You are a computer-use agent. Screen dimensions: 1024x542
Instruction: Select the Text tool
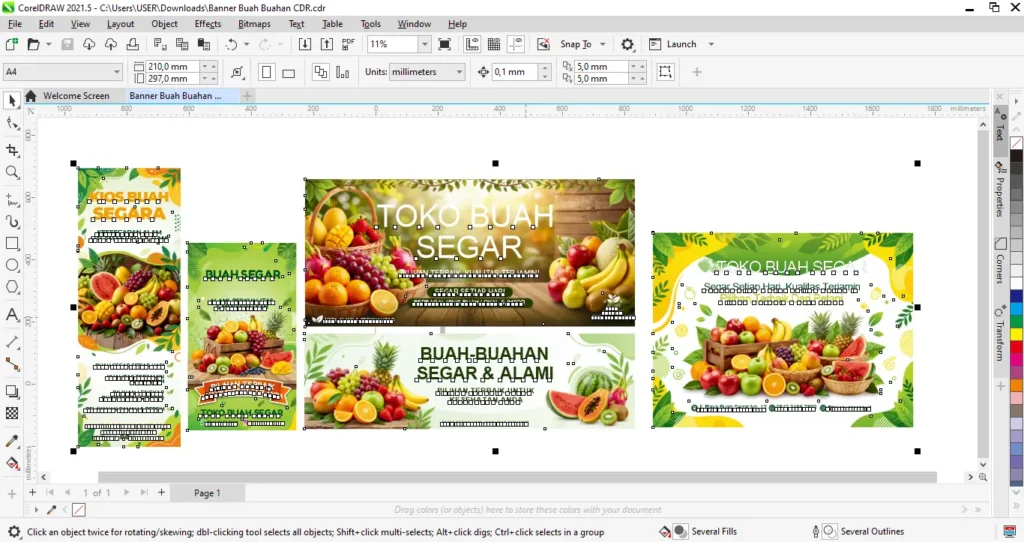tap(12, 315)
